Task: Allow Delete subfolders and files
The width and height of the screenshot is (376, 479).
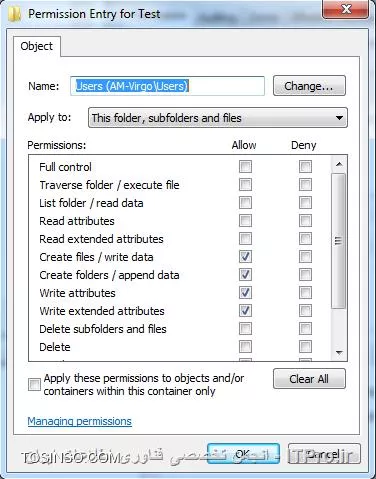Action: click(x=245, y=329)
